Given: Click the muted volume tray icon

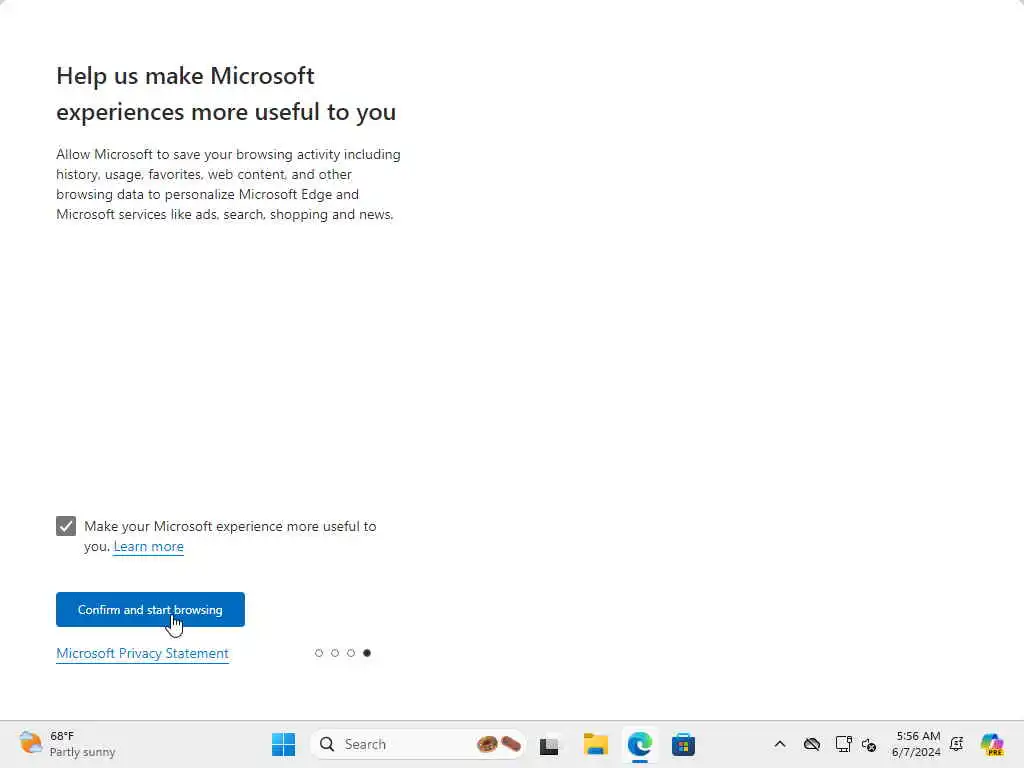Looking at the screenshot, I should pos(869,744).
